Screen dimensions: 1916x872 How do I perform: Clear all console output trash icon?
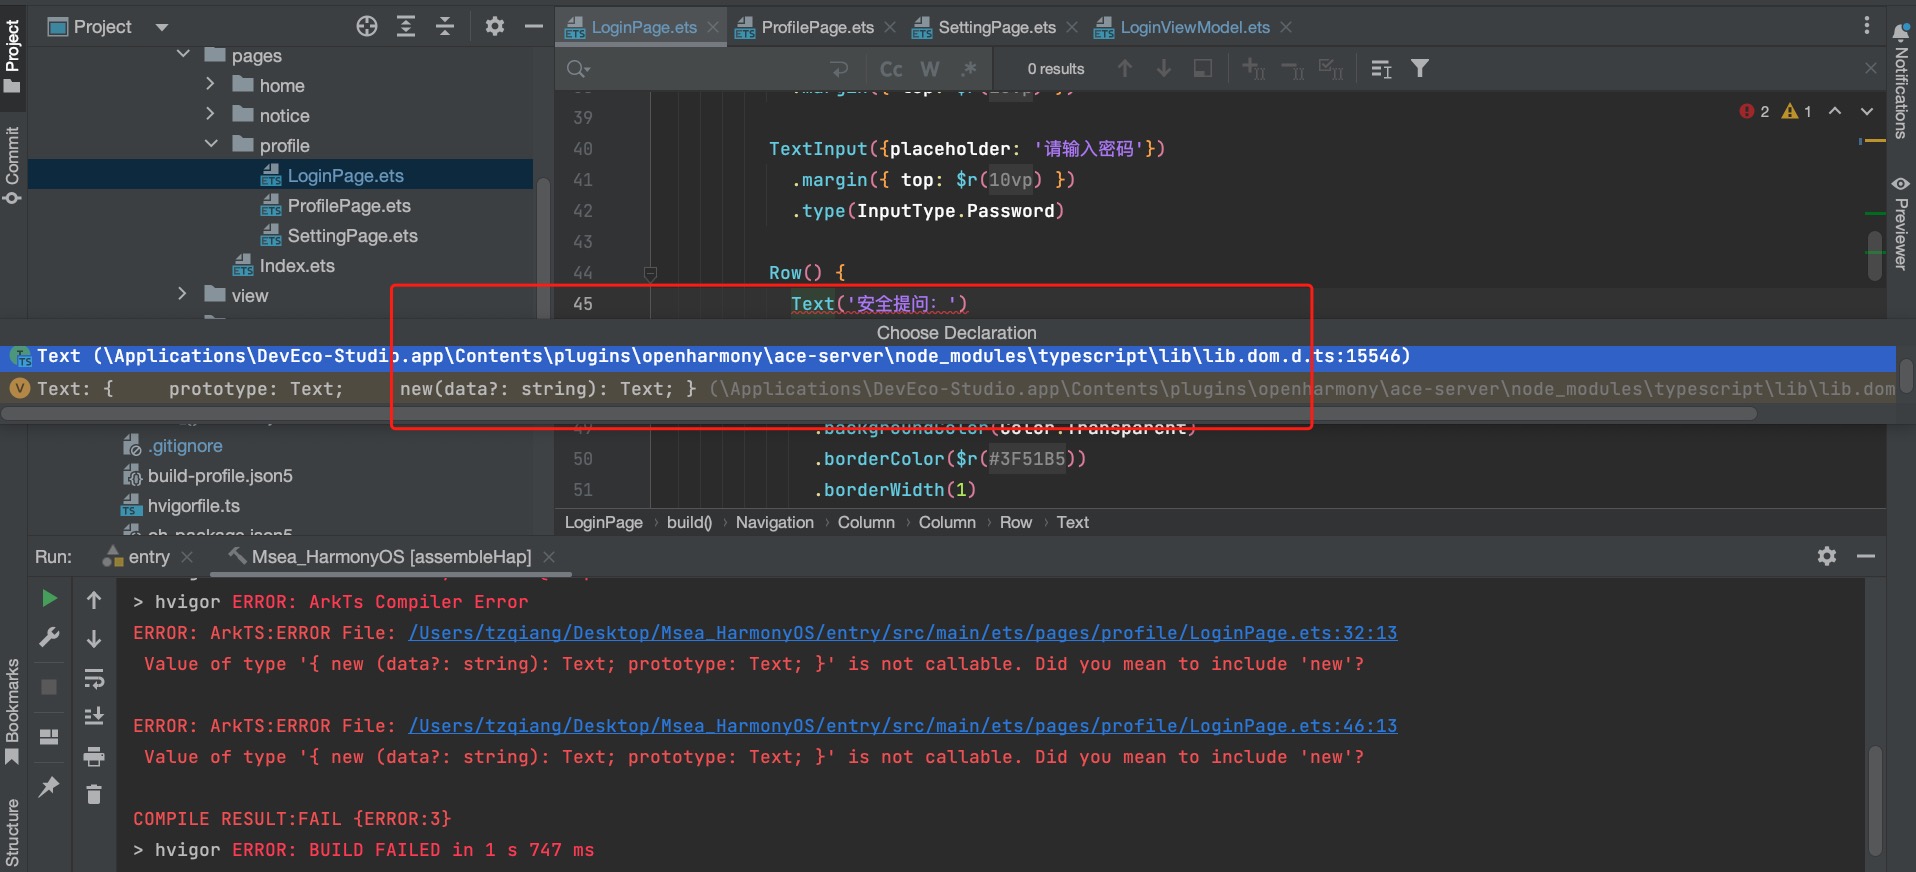[94, 795]
